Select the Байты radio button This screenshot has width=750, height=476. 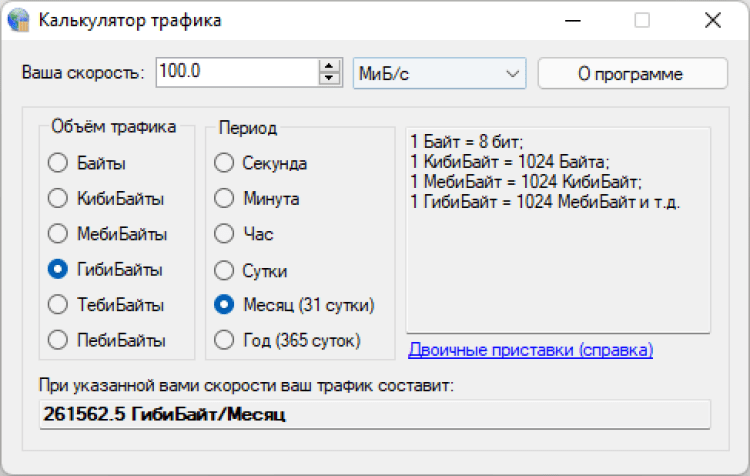tap(58, 163)
